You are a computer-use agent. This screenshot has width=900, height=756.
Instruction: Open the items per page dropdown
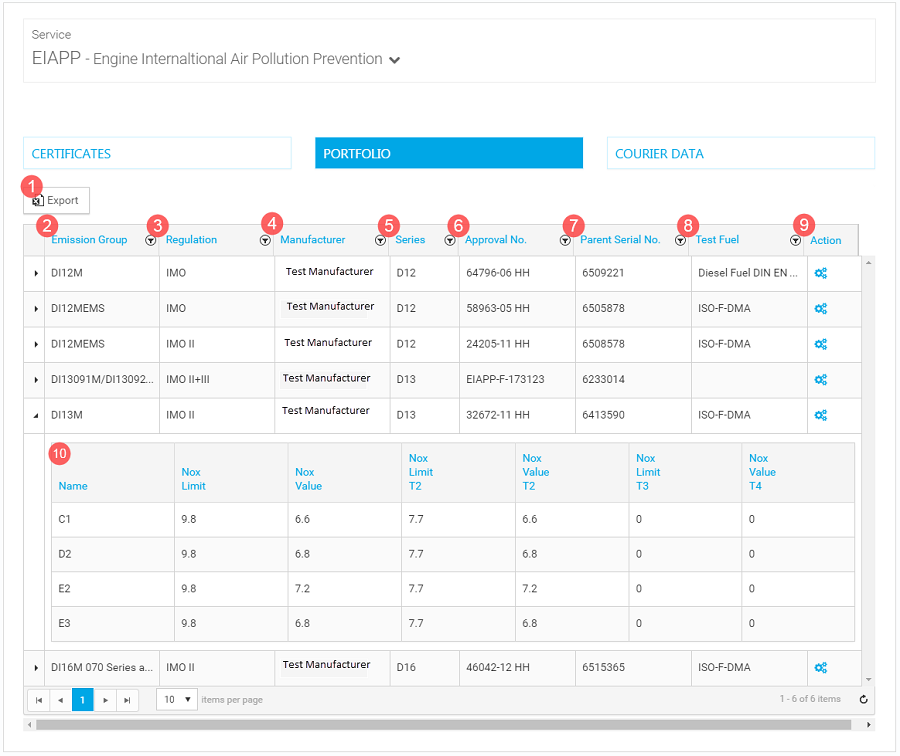[x=177, y=699]
